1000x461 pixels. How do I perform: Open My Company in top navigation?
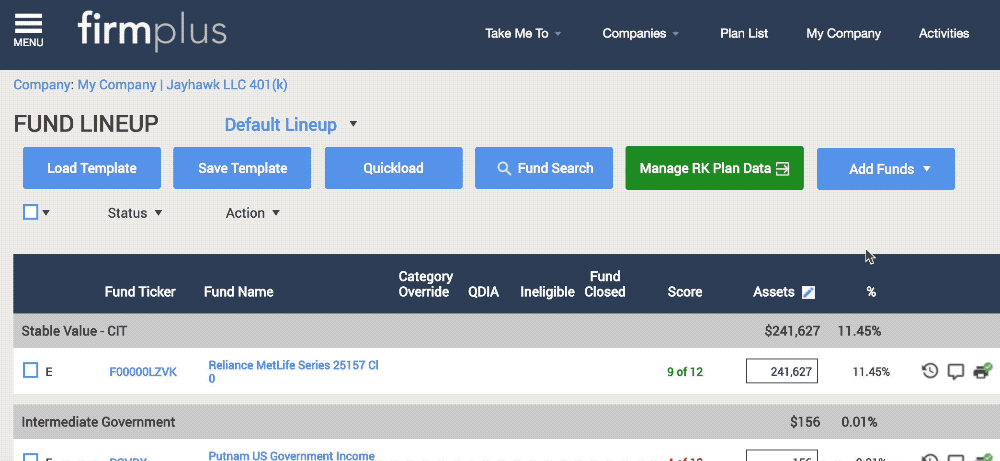(843, 34)
